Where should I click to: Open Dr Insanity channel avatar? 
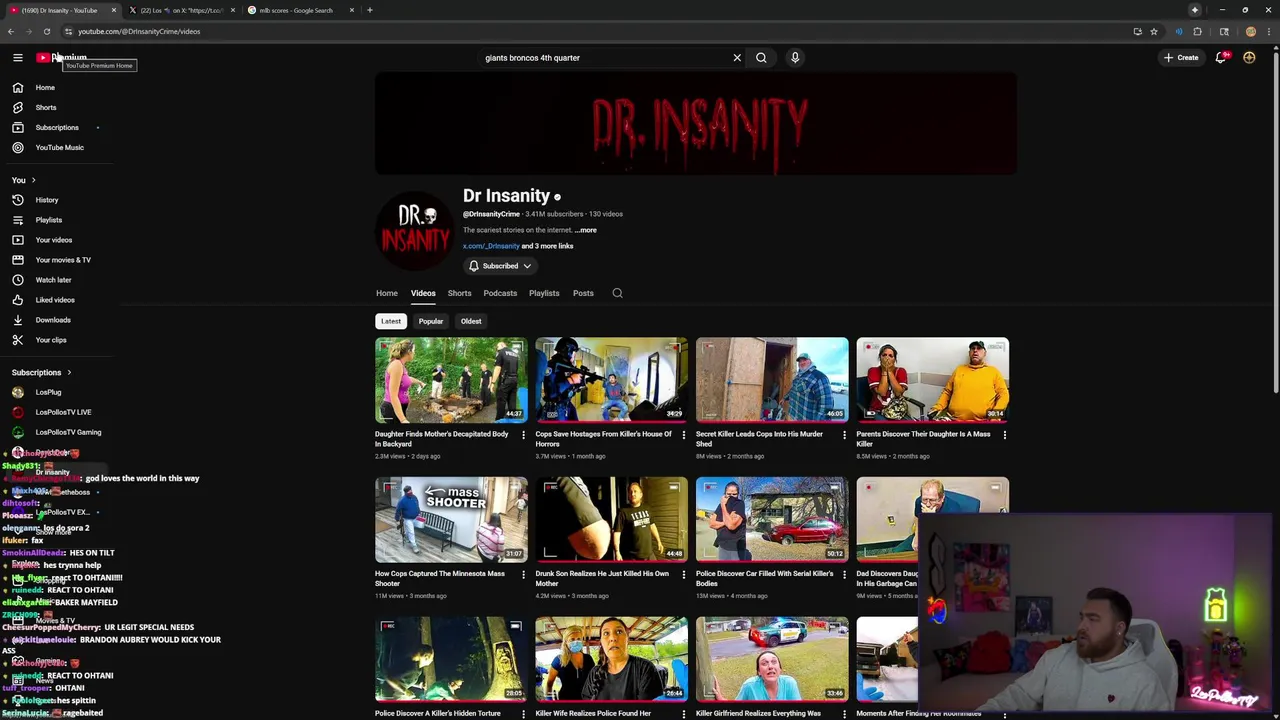(x=415, y=231)
